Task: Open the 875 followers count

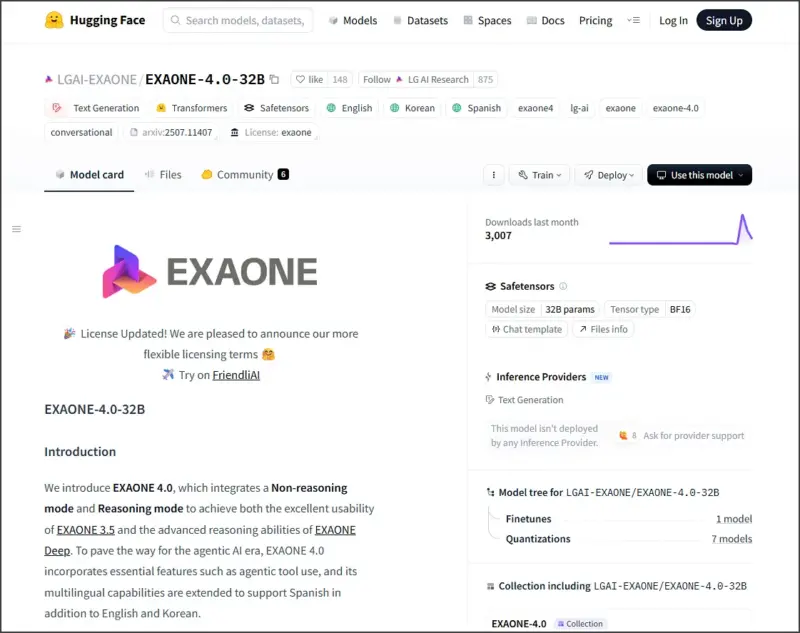Action: tap(485, 80)
